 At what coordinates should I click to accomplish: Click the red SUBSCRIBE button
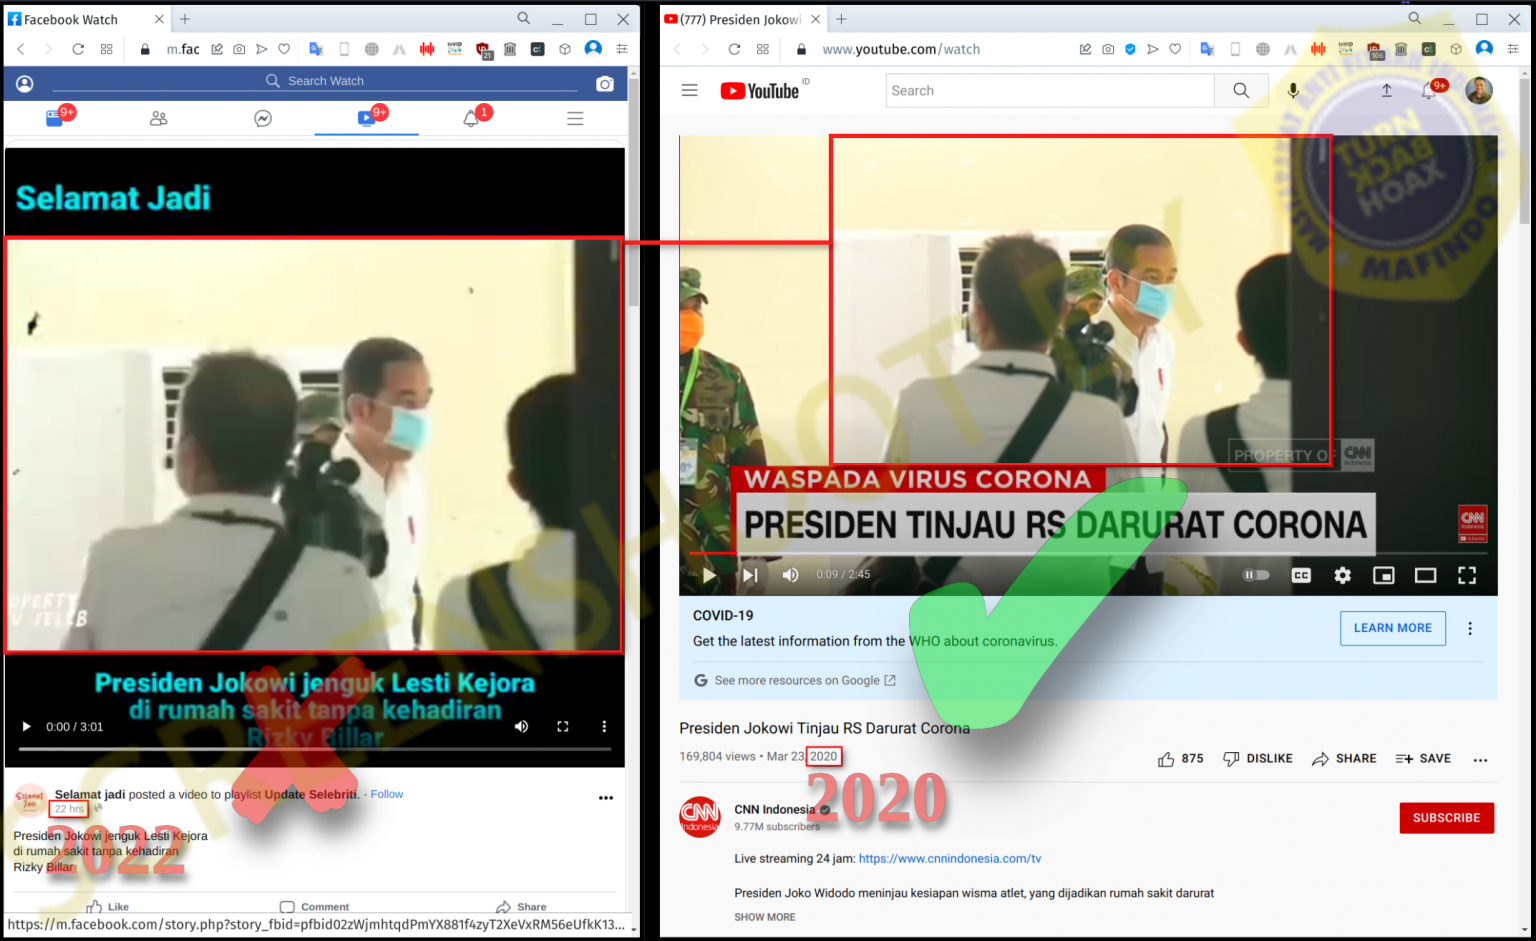click(x=1446, y=818)
